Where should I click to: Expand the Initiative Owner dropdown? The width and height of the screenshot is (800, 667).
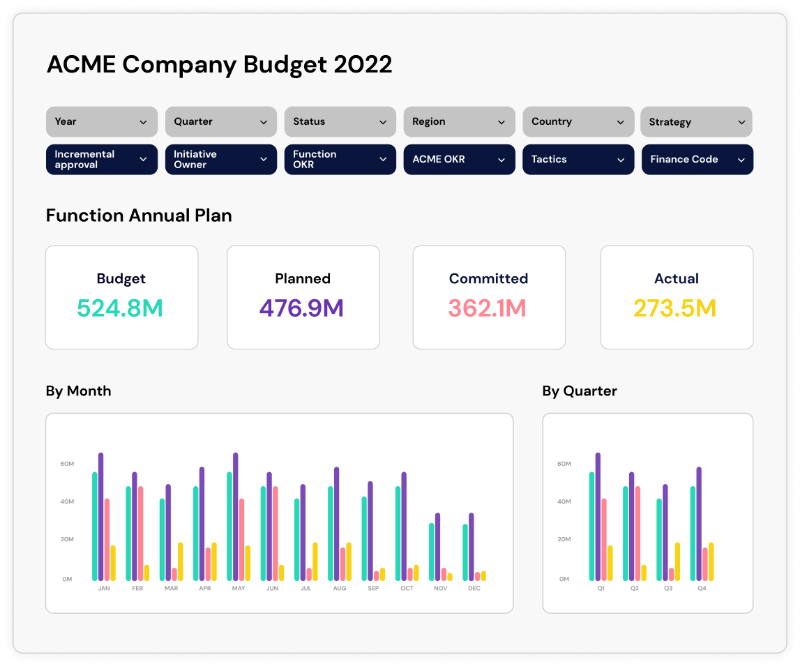(x=221, y=159)
